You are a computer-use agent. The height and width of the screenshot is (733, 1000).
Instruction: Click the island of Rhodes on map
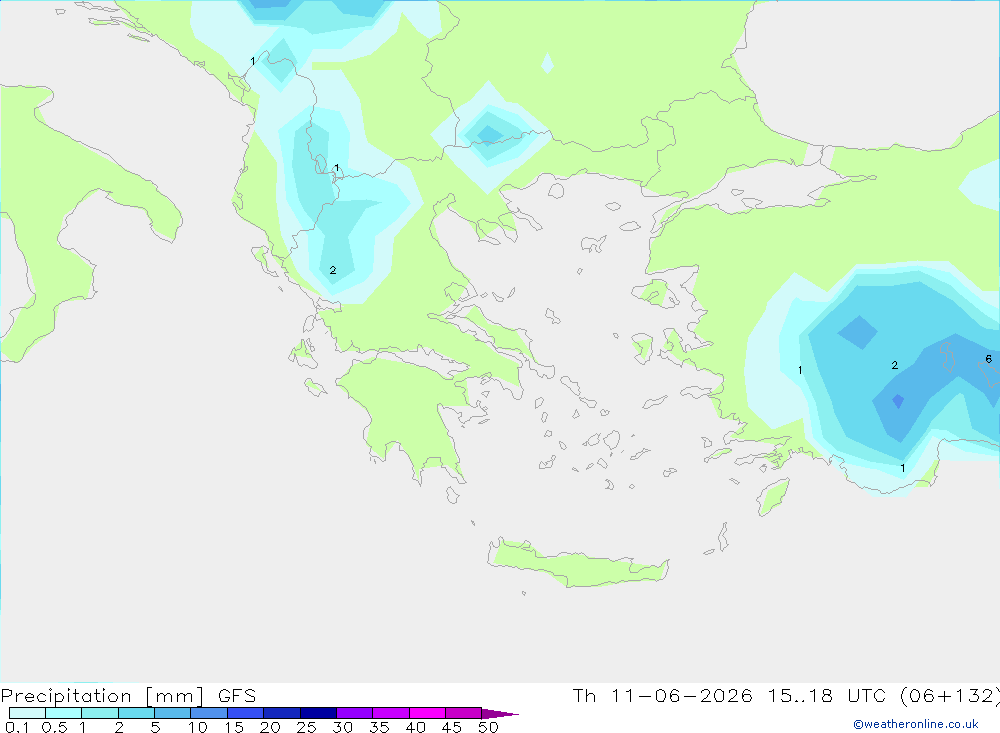pos(772,497)
